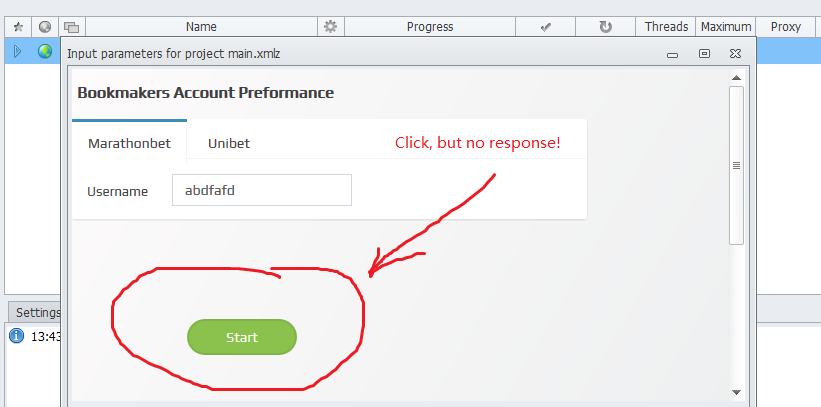
Task: Click the dialog vertical scrollbar thumb
Action: (x=736, y=166)
